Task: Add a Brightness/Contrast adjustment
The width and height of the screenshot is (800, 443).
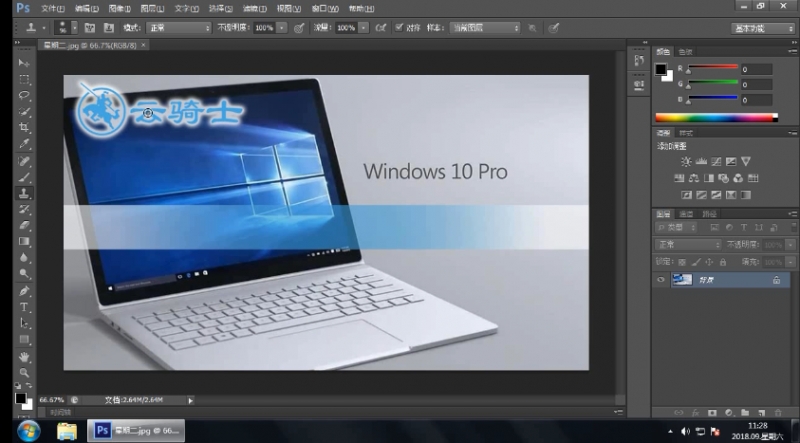Action: tap(686, 161)
